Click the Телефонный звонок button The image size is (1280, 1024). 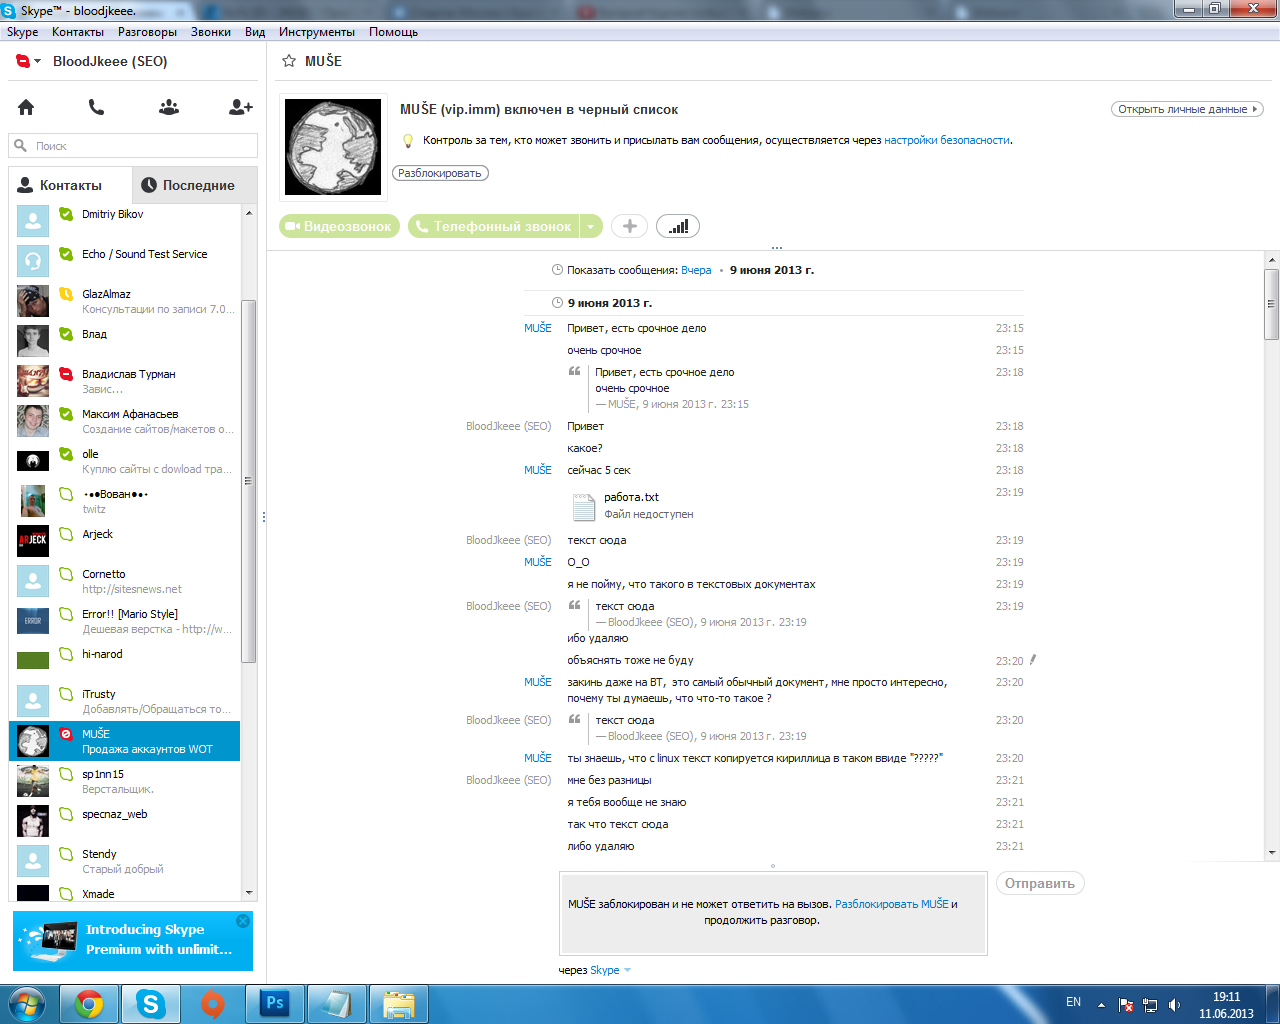tap(494, 226)
